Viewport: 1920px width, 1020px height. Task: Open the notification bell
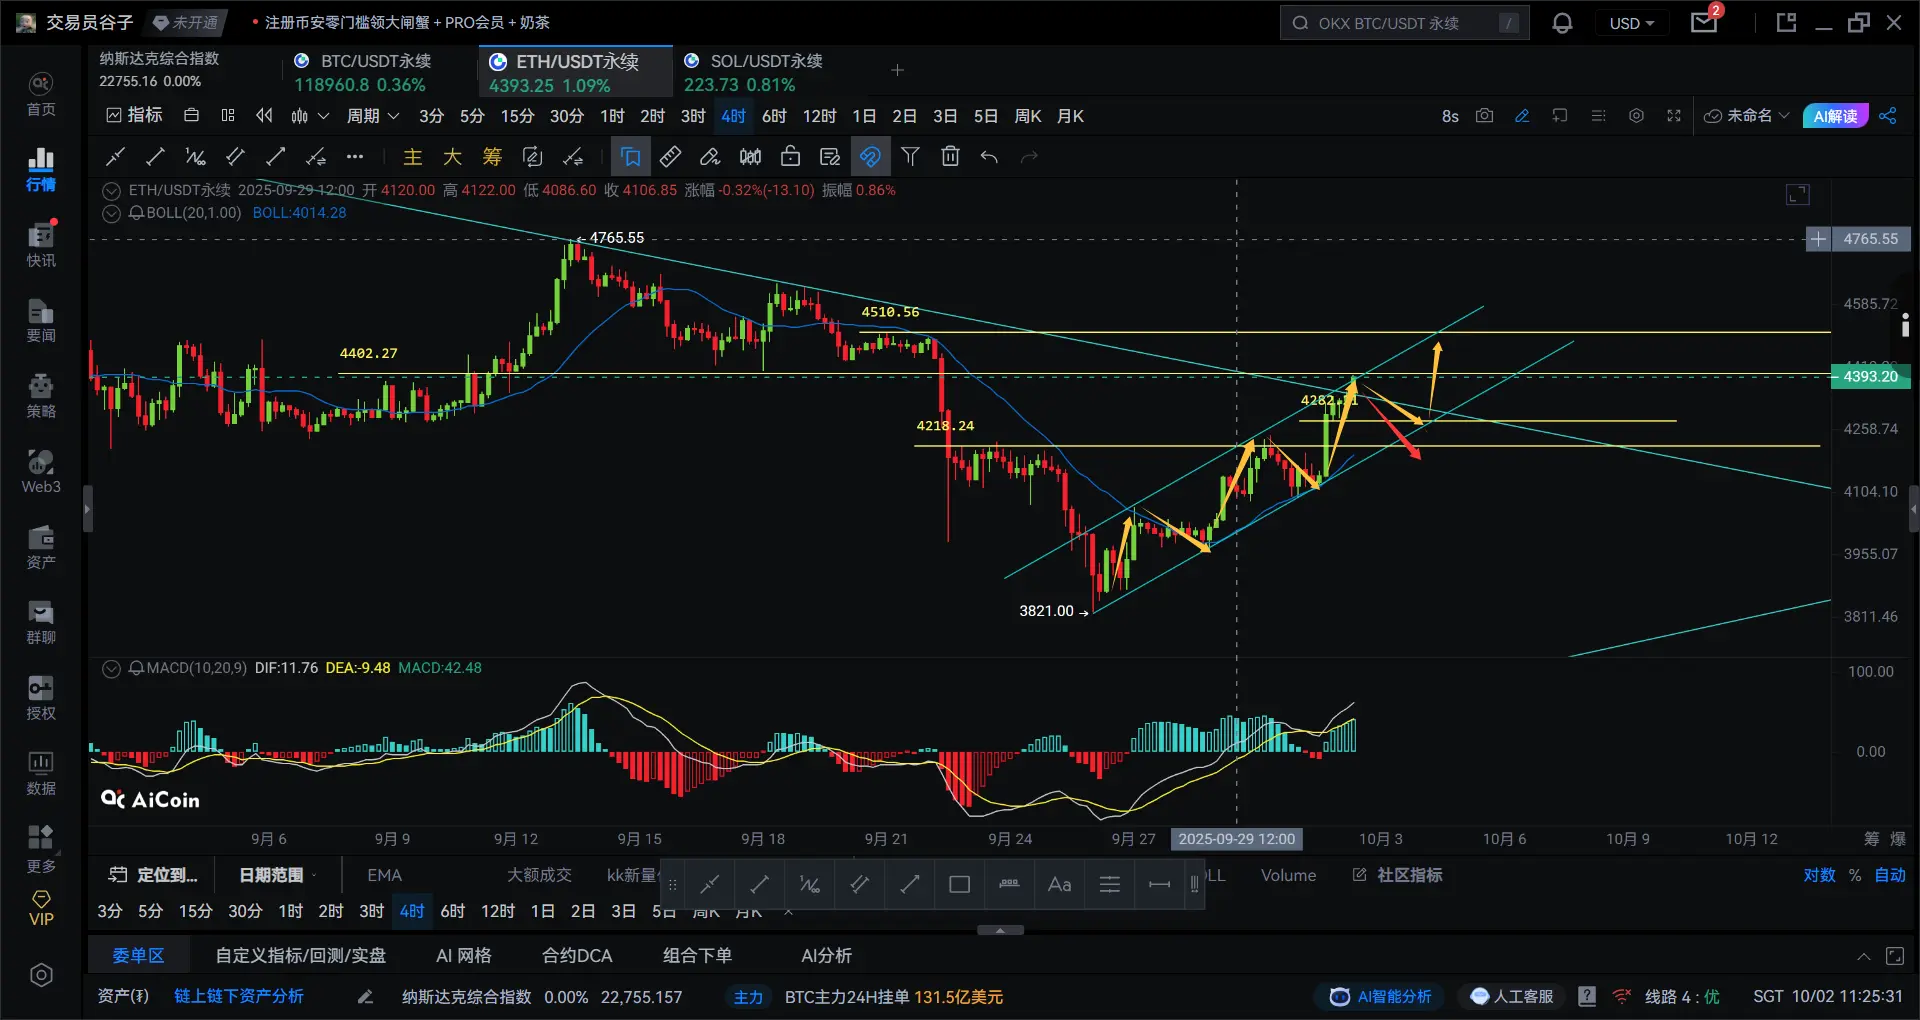(x=1562, y=23)
